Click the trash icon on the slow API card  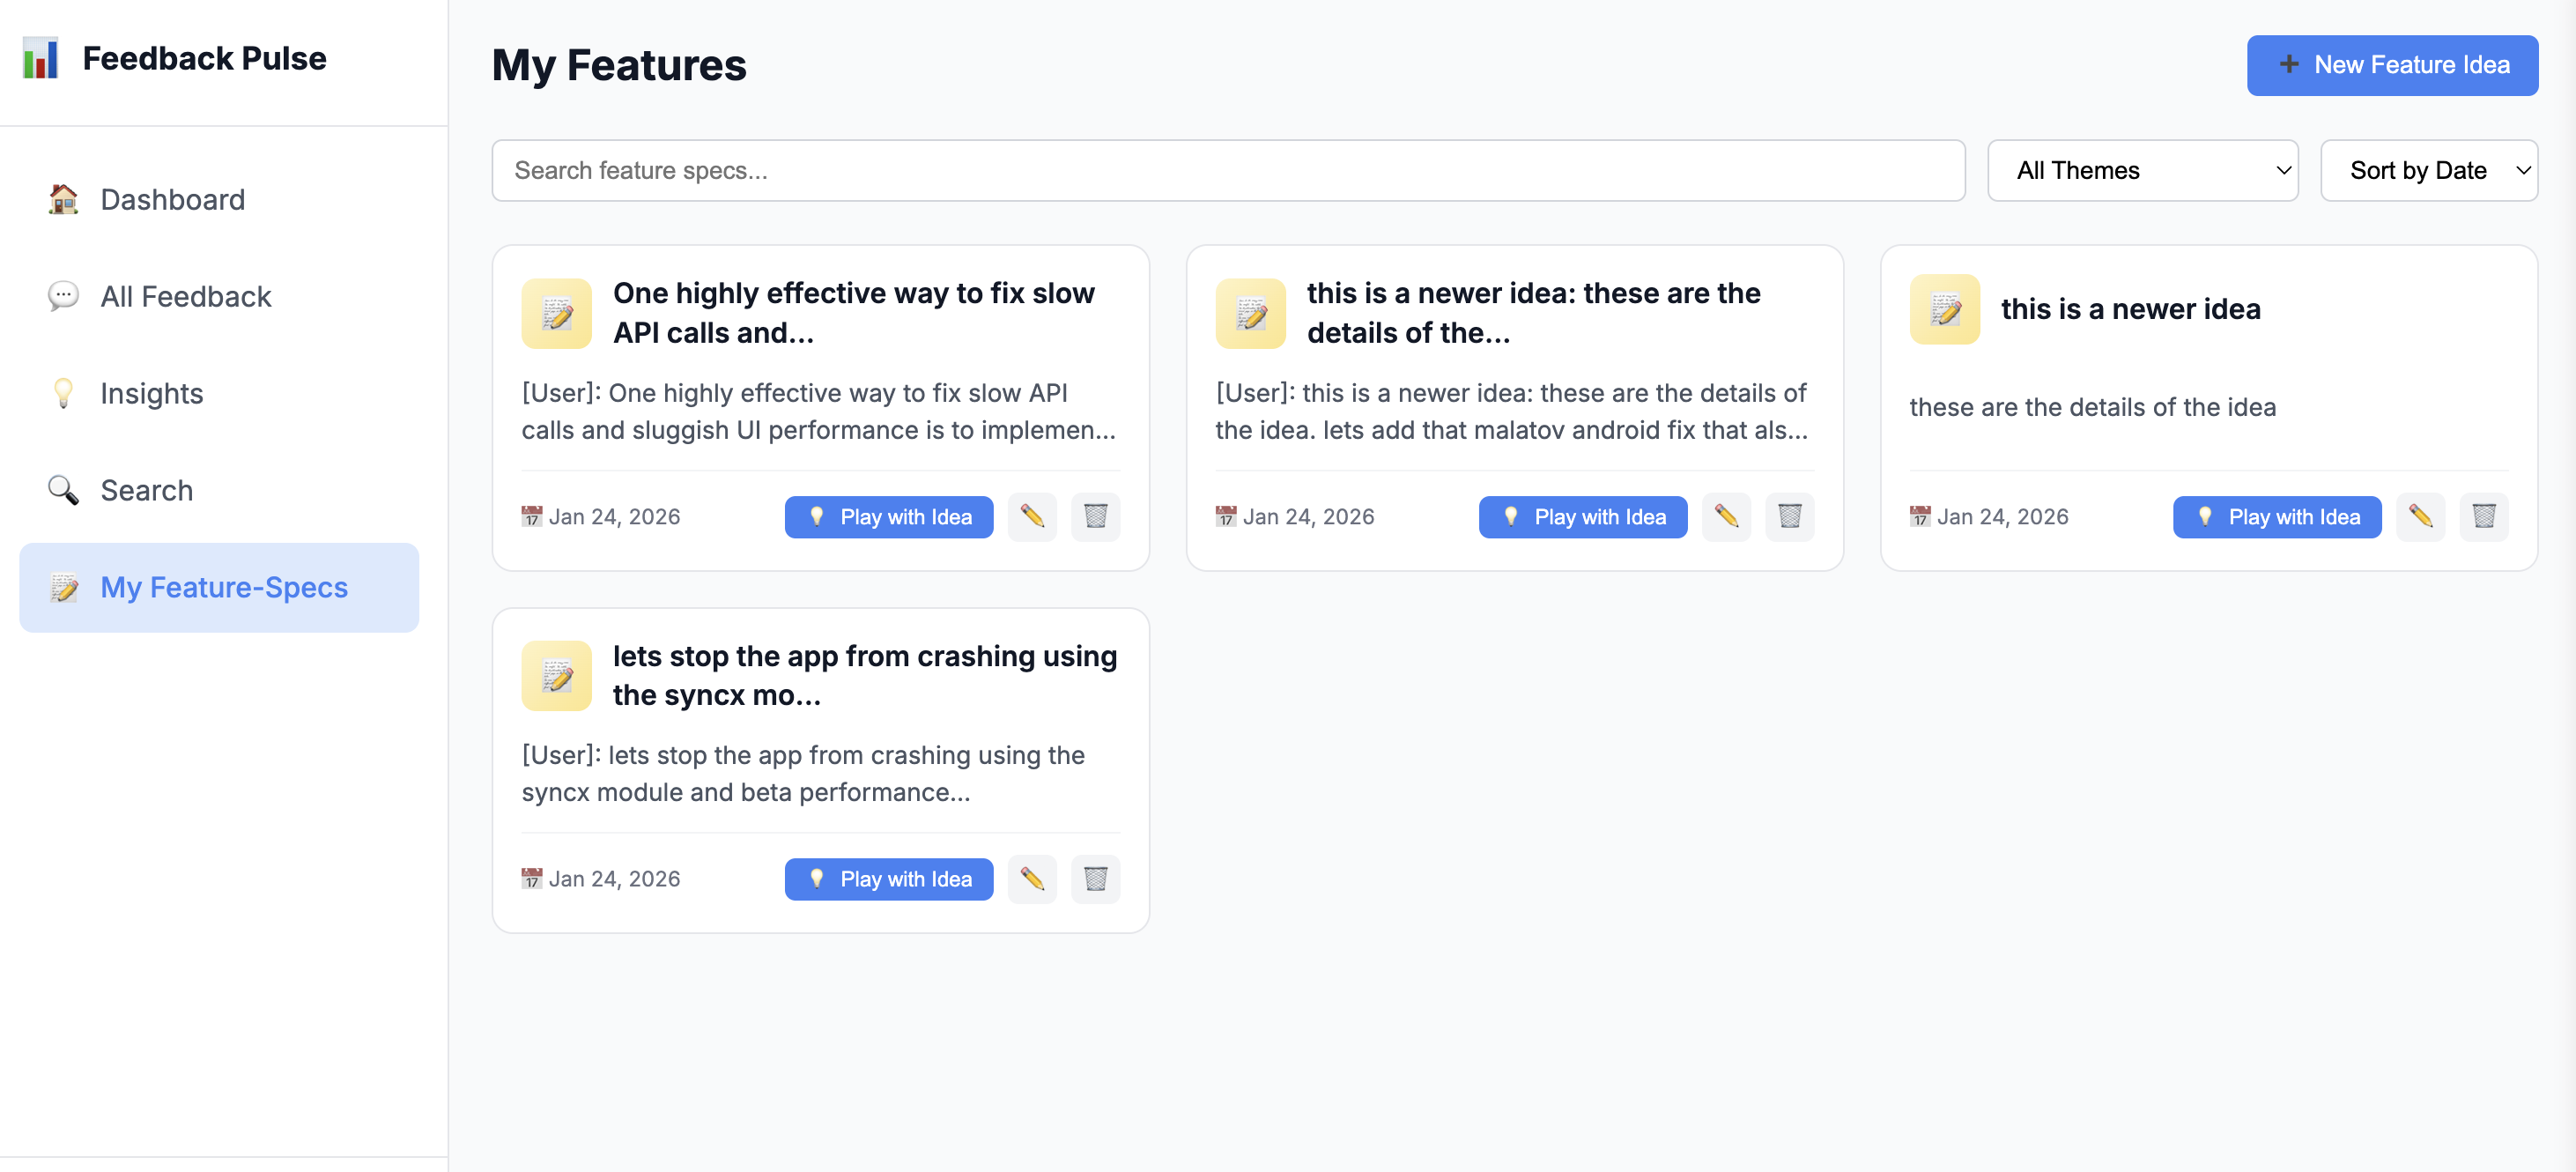point(1096,517)
